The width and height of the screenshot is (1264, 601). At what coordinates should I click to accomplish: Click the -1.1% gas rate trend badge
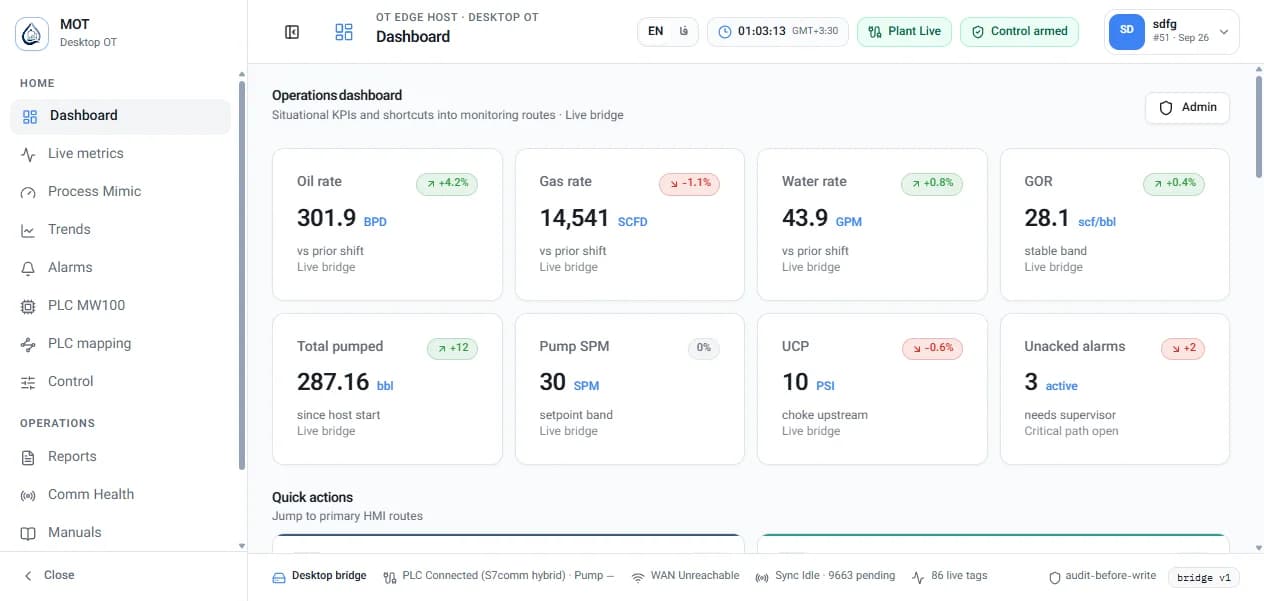pos(690,184)
